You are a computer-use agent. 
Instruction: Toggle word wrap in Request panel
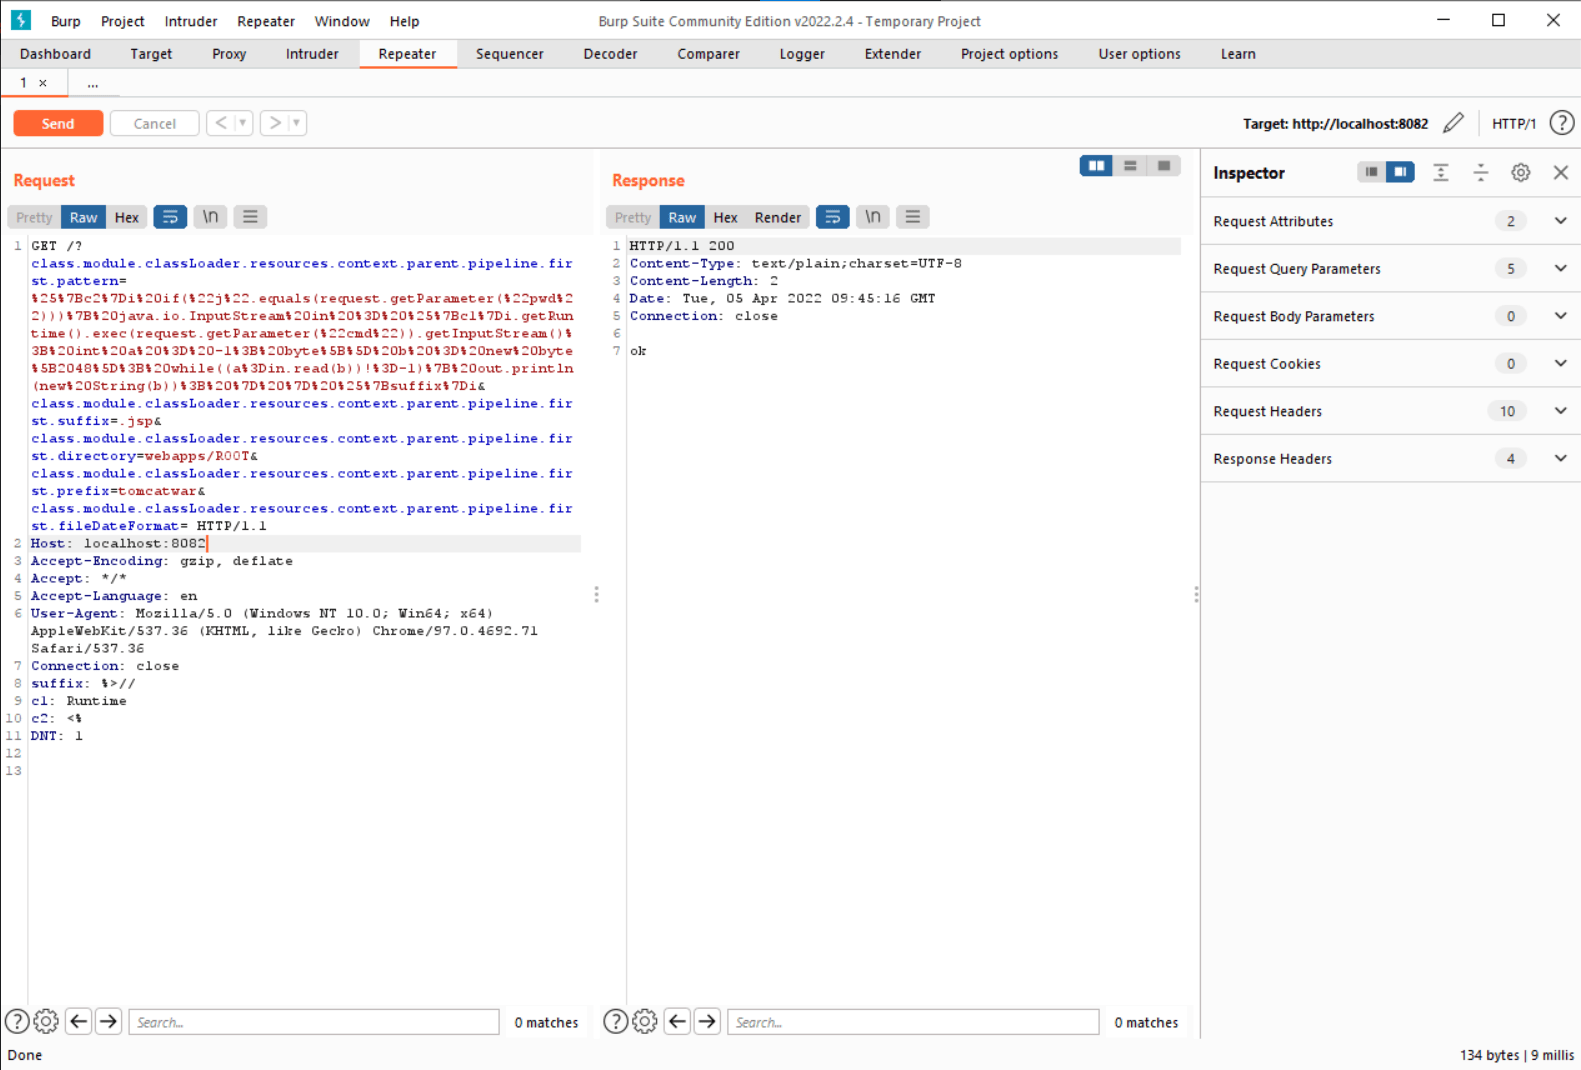(x=170, y=217)
